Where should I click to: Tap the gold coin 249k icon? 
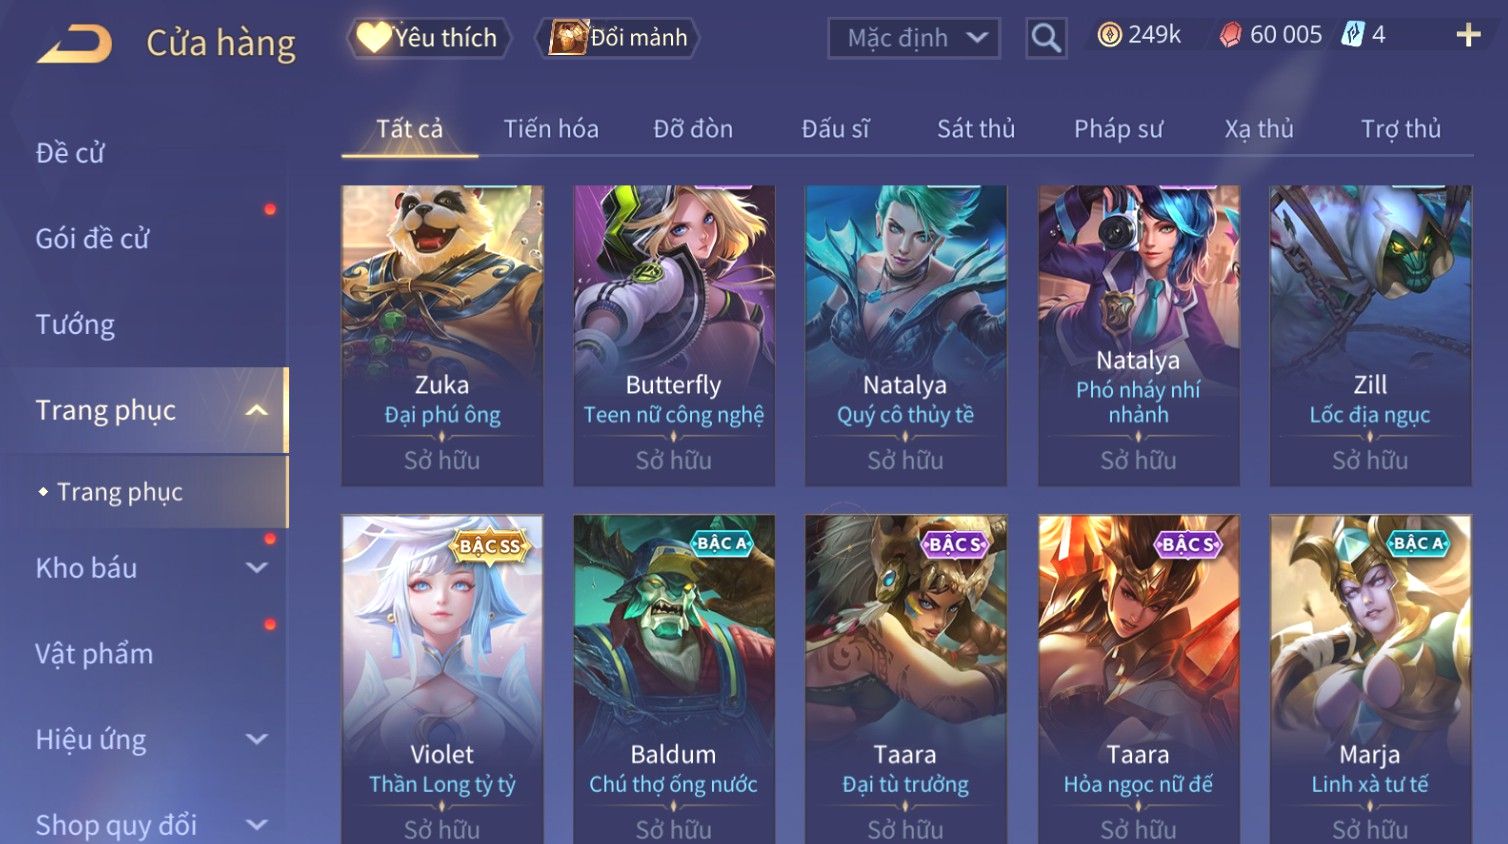click(x=1109, y=35)
